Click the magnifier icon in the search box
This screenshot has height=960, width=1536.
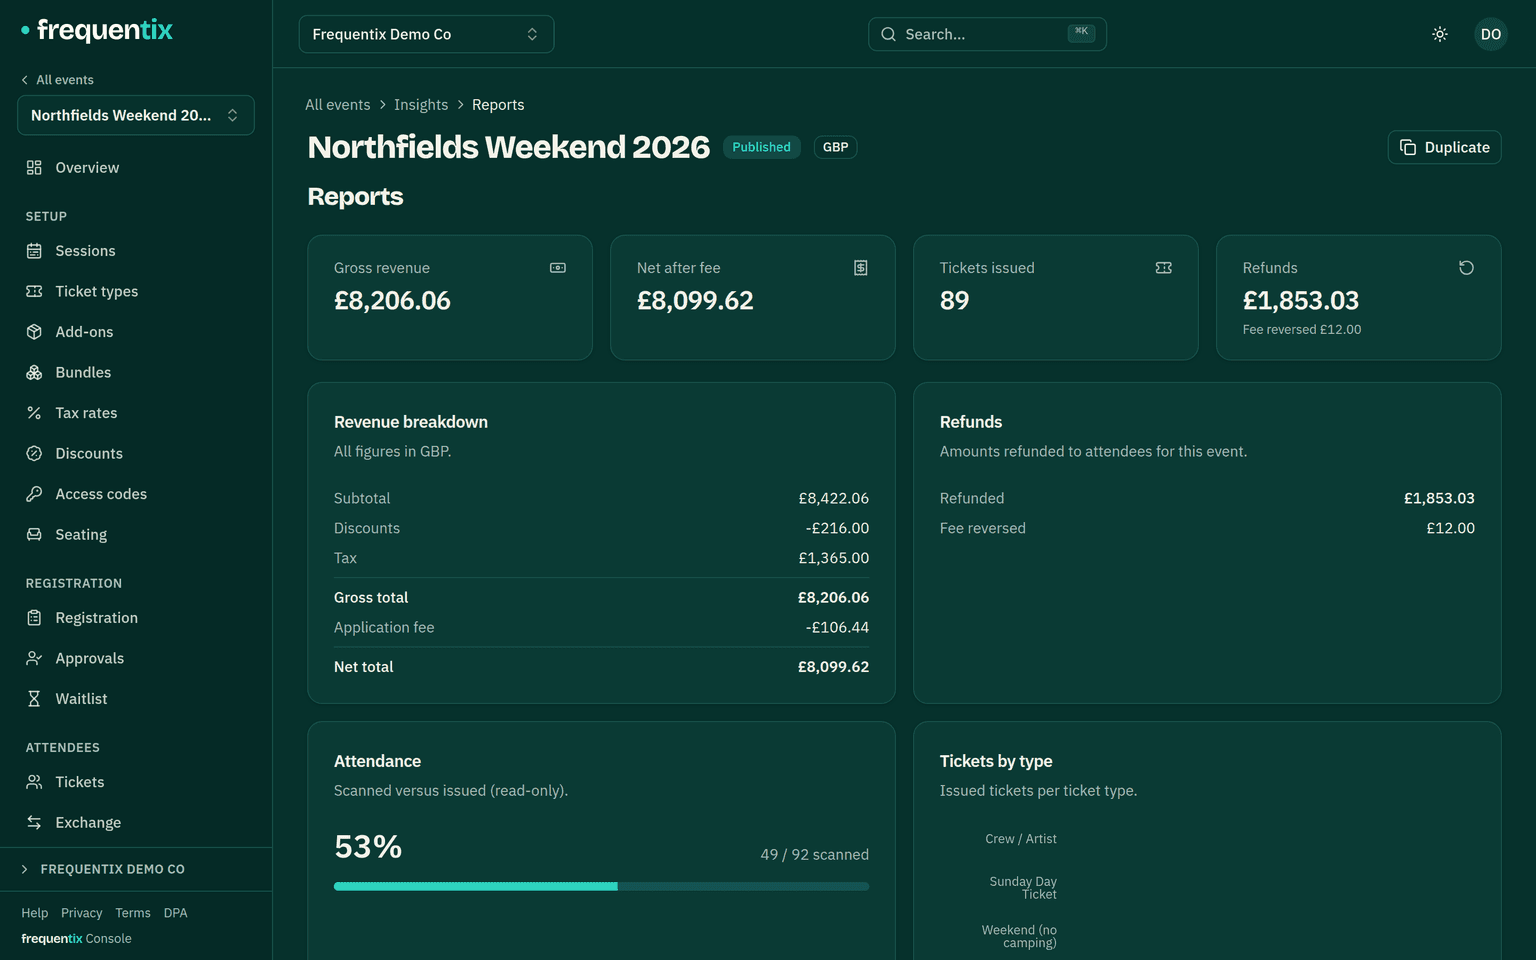click(x=888, y=34)
